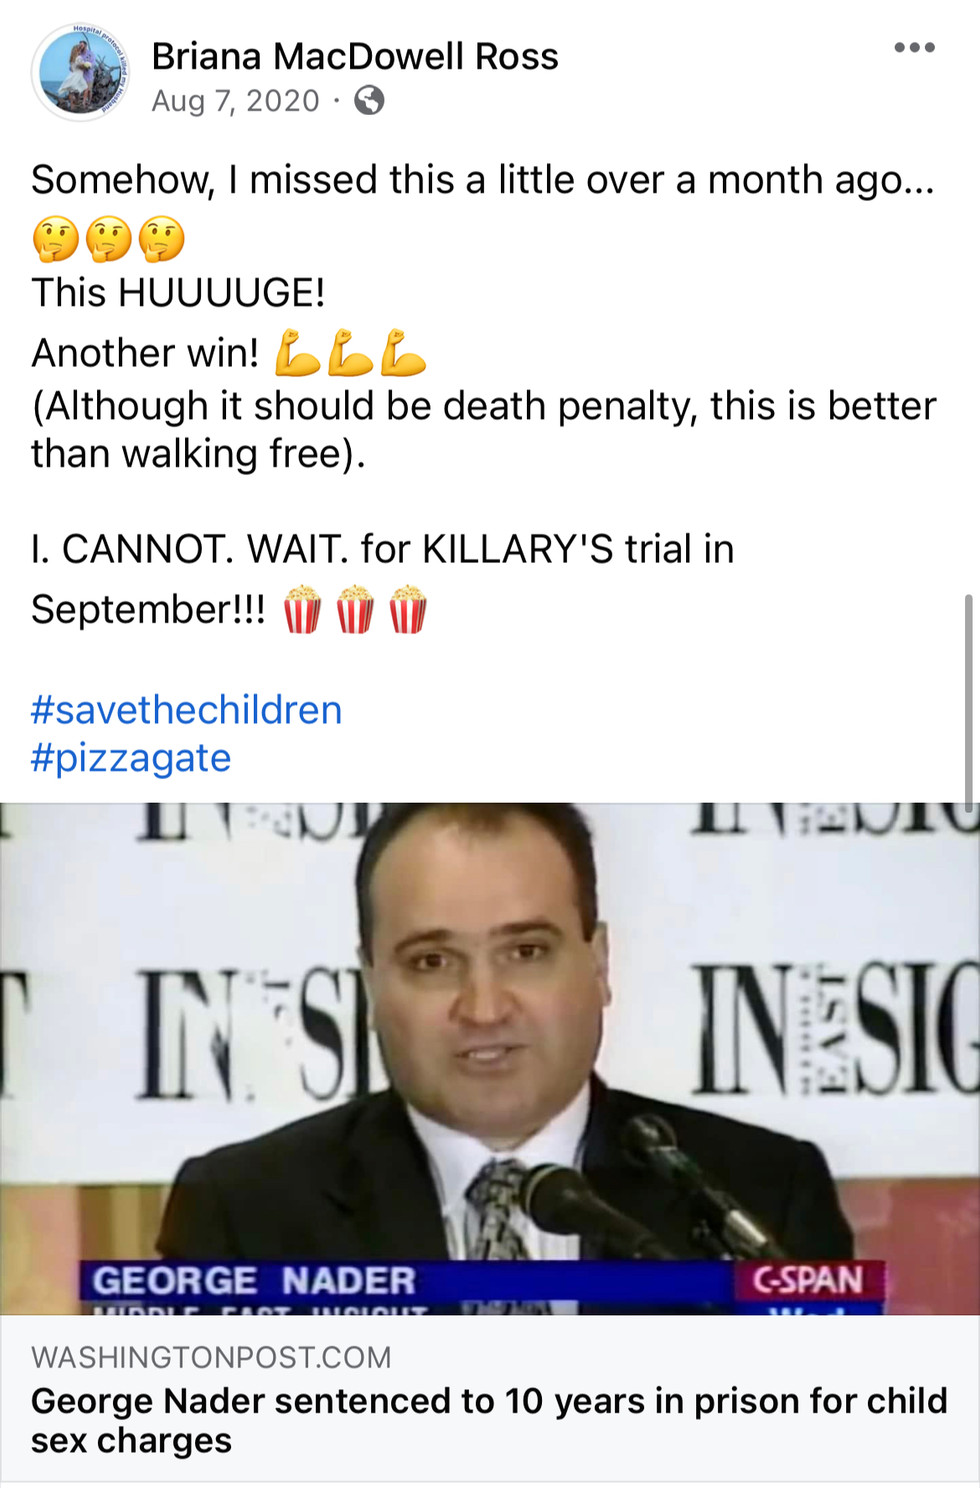Open the three-dot post options menu
Viewport: 980px width, 1488px height.
(914, 48)
